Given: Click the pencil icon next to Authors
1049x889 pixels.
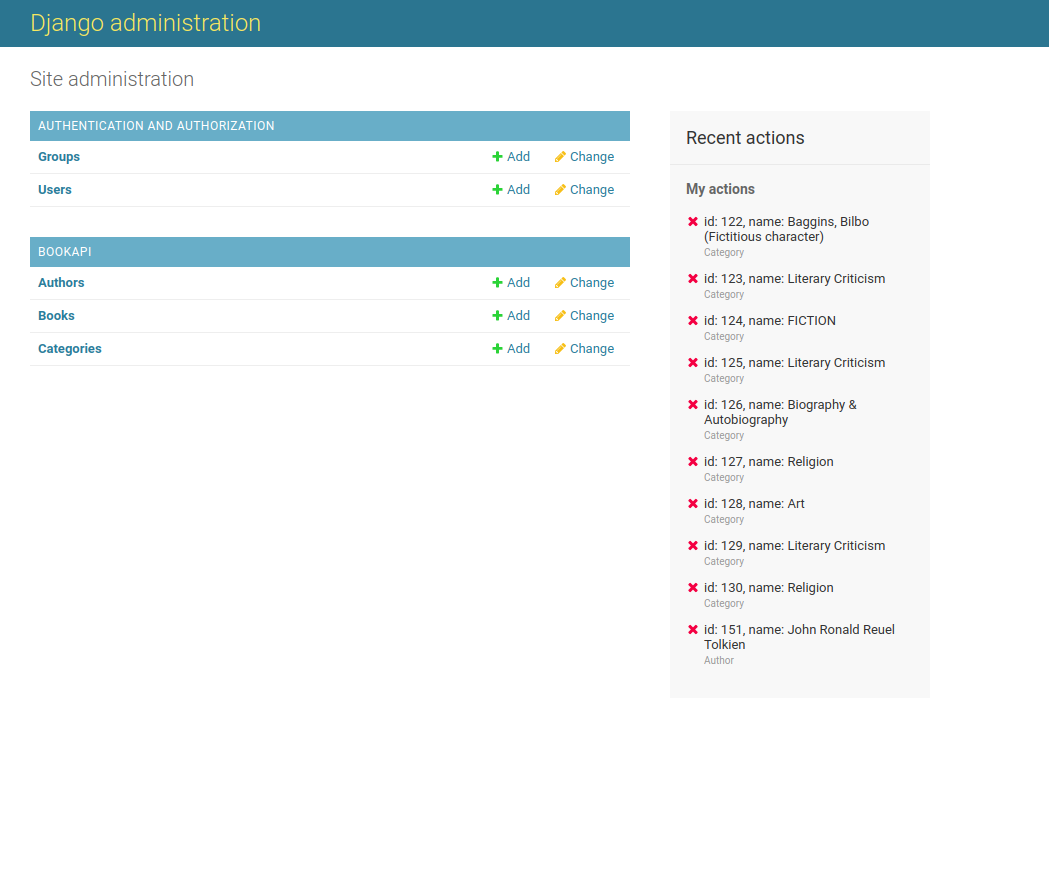Looking at the screenshot, I should pos(560,283).
